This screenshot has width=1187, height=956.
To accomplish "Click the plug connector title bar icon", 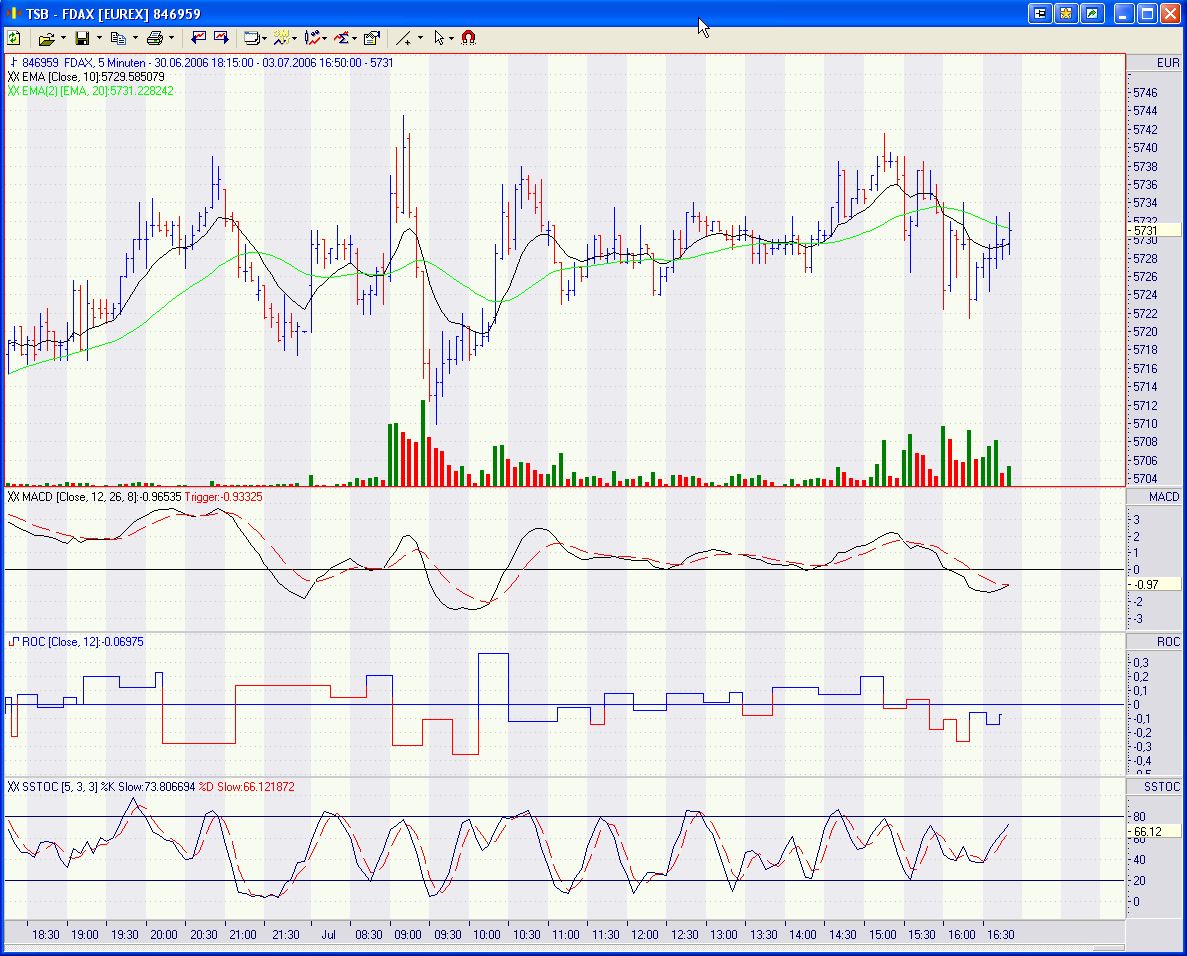I will tap(1041, 14).
